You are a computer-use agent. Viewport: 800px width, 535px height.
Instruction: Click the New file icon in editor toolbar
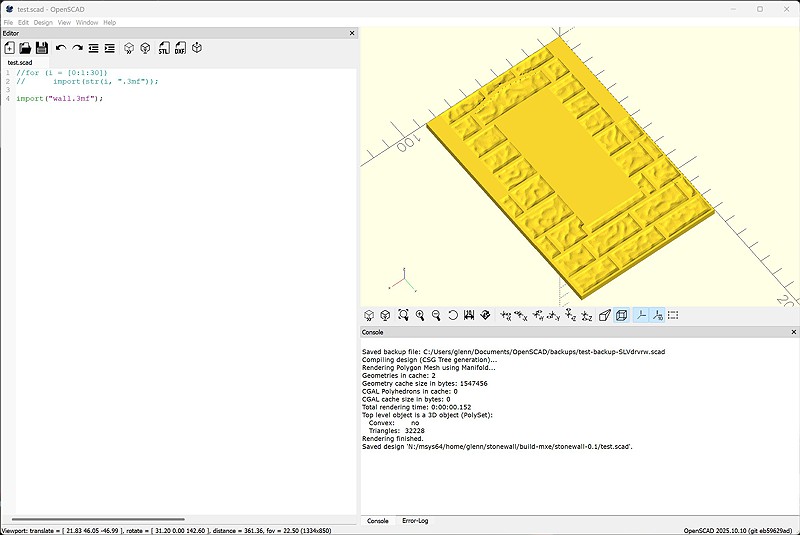[x=9, y=48]
